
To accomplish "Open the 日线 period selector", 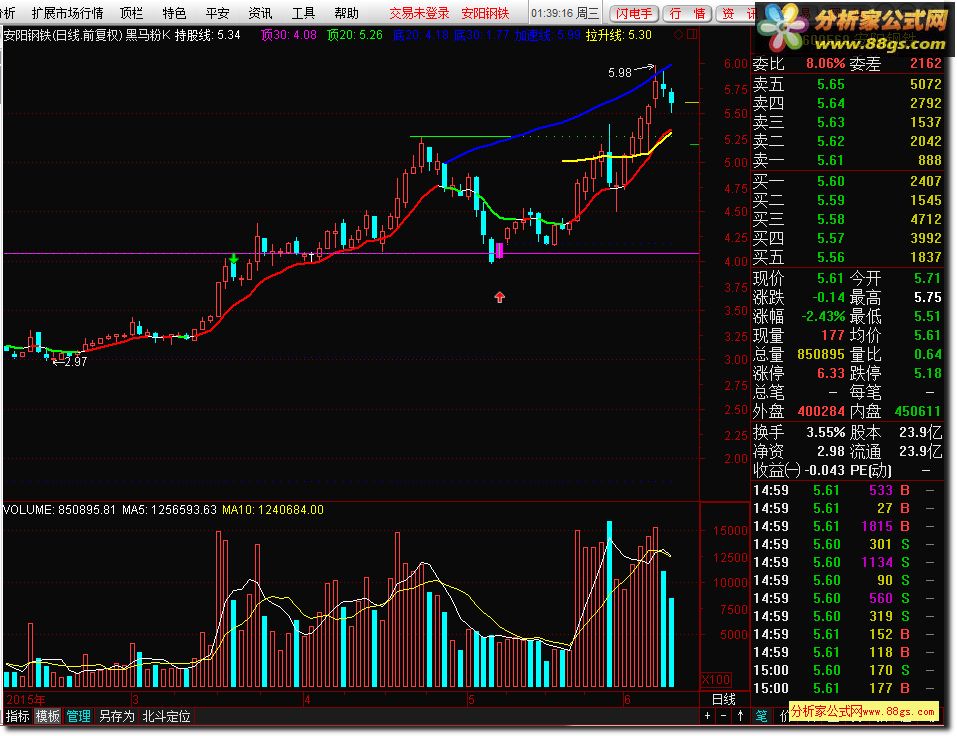I will point(724,699).
